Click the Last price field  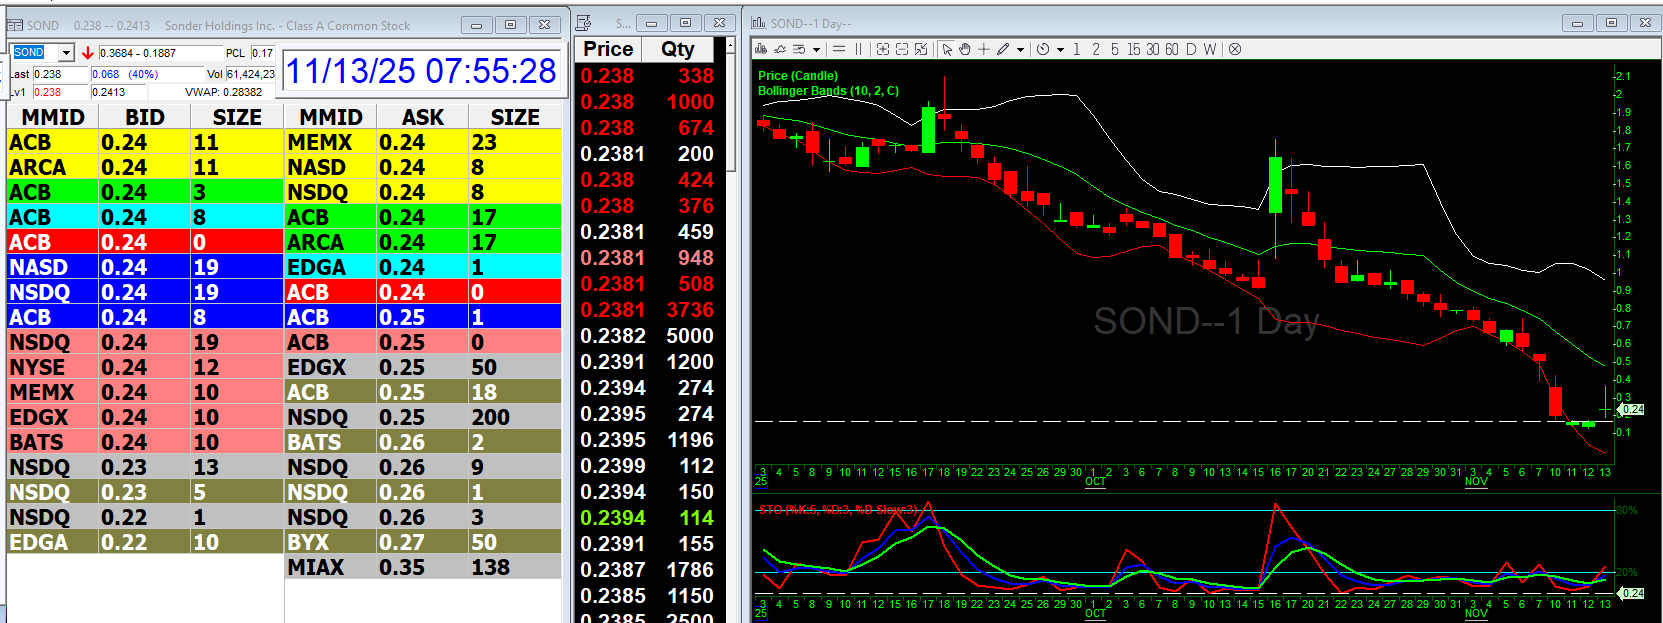coord(60,74)
